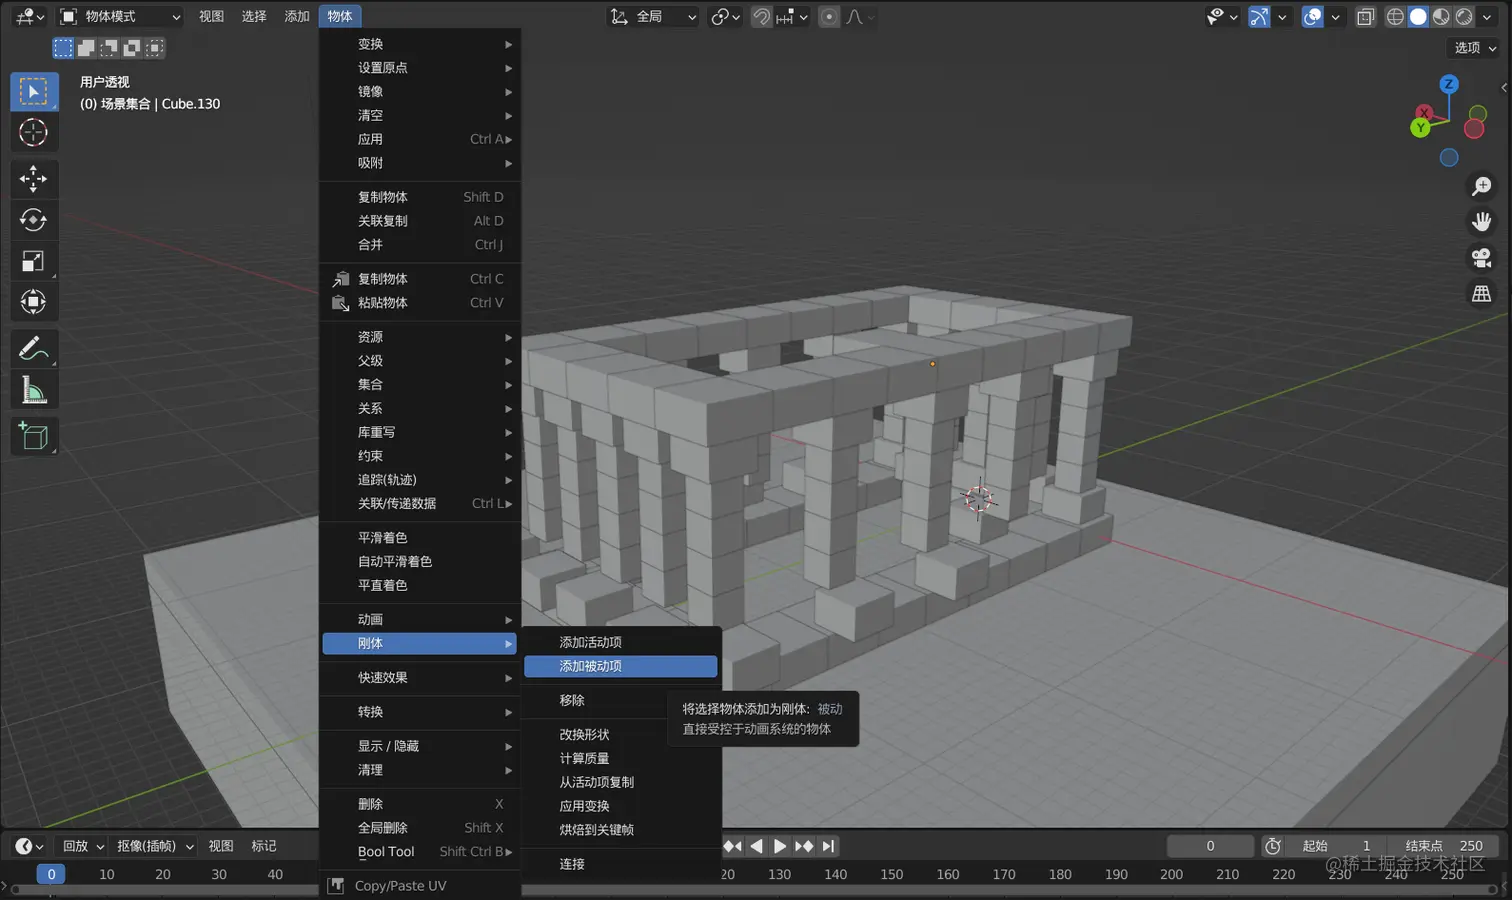This screenshot has width=1512, height=900.
Task: Toggle the viewport camera view icon
Action: click(x=1481, y=257)
